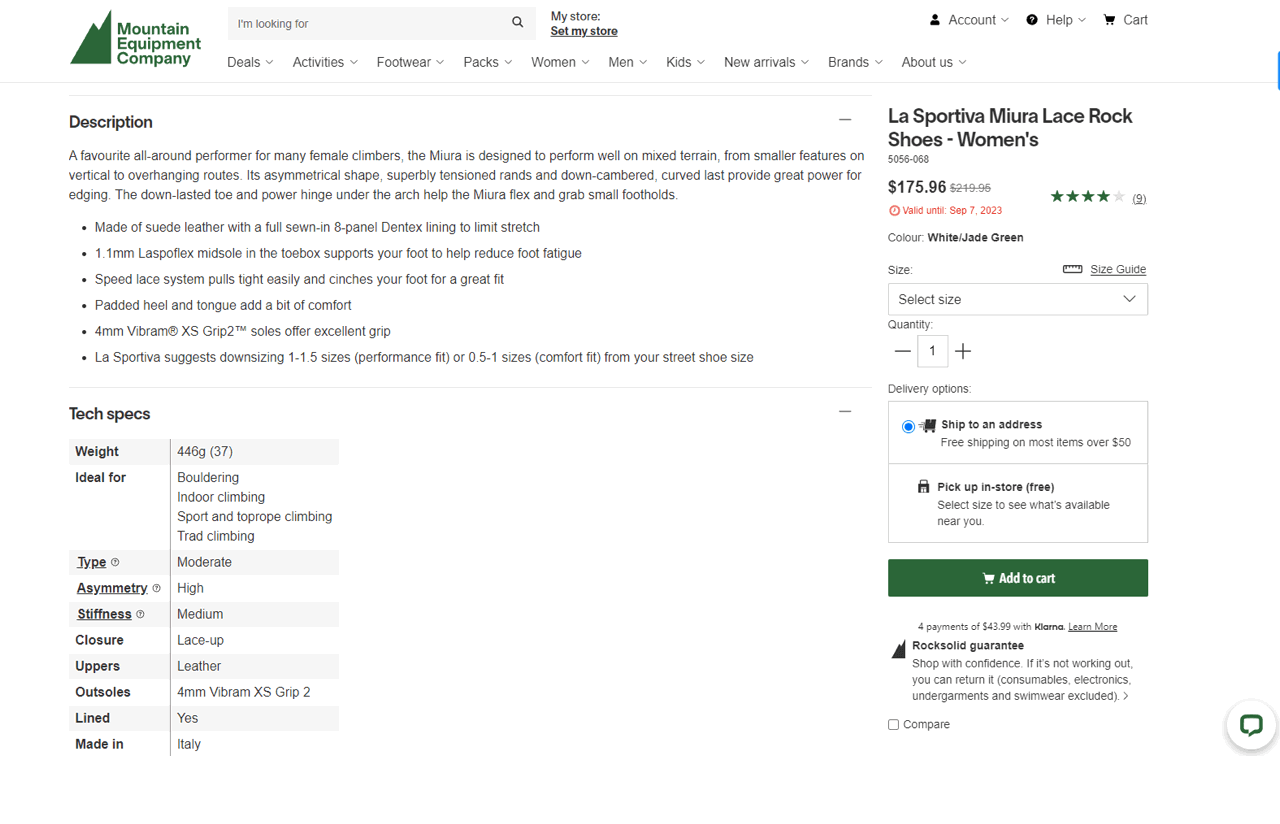Screen dimensions: 1280x824
Task: Select Ship to an address option
Action: tap(908, 427)
